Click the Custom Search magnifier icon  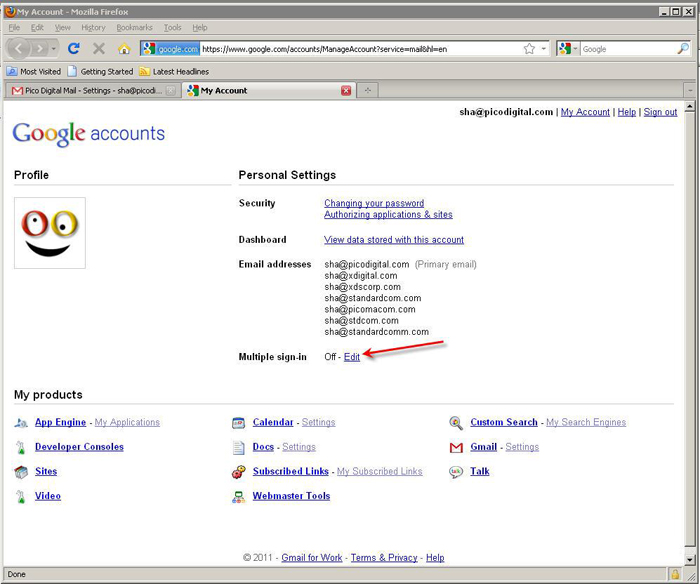pos(456,422)
